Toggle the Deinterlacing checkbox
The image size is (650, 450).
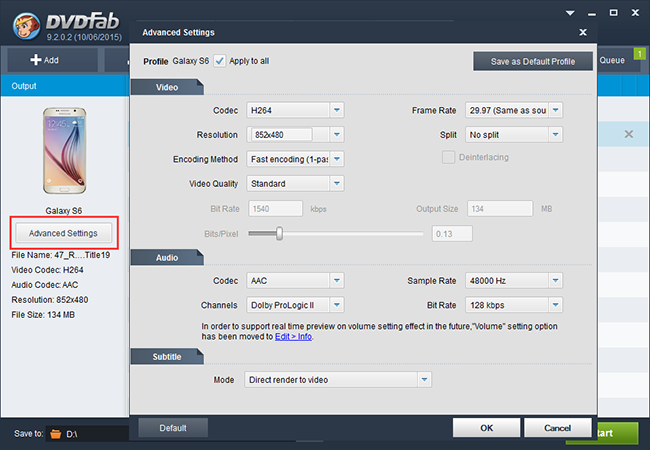tap(448, 157)
